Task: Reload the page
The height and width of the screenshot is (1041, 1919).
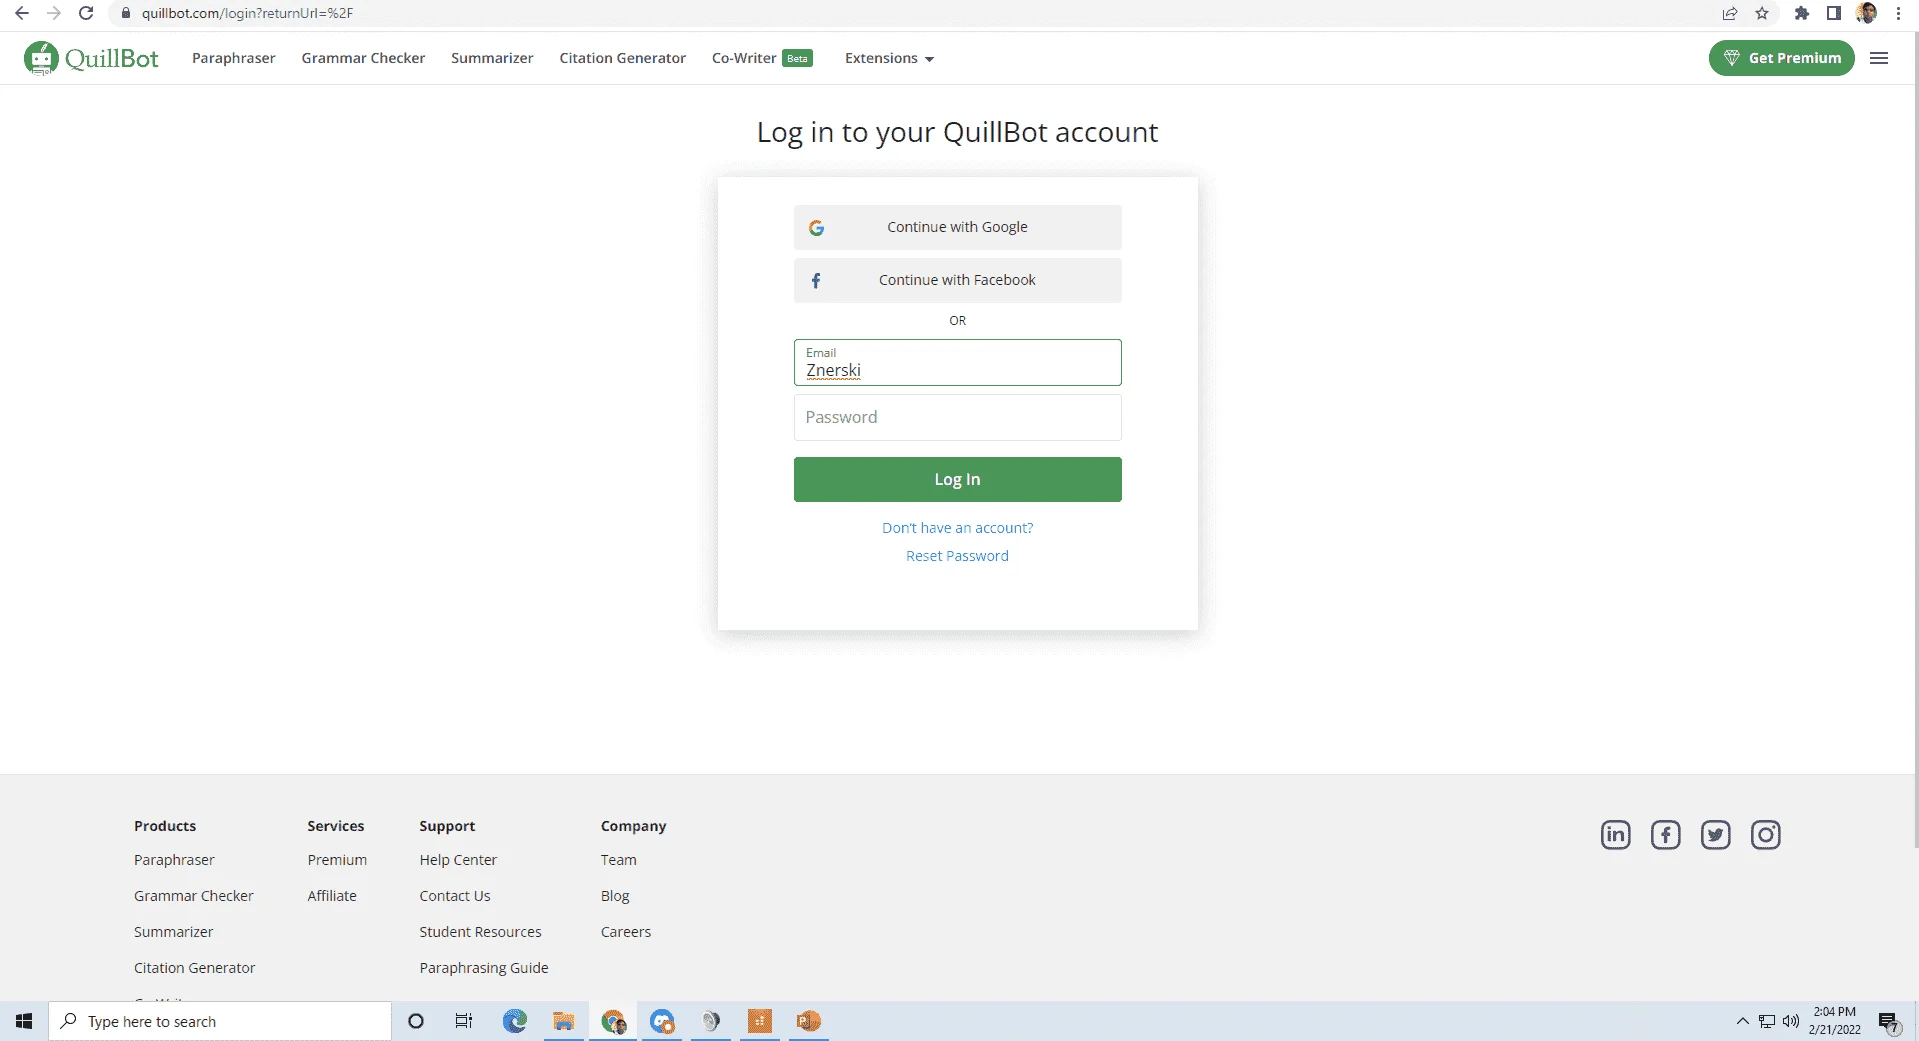Action: [x=86, y=13]
